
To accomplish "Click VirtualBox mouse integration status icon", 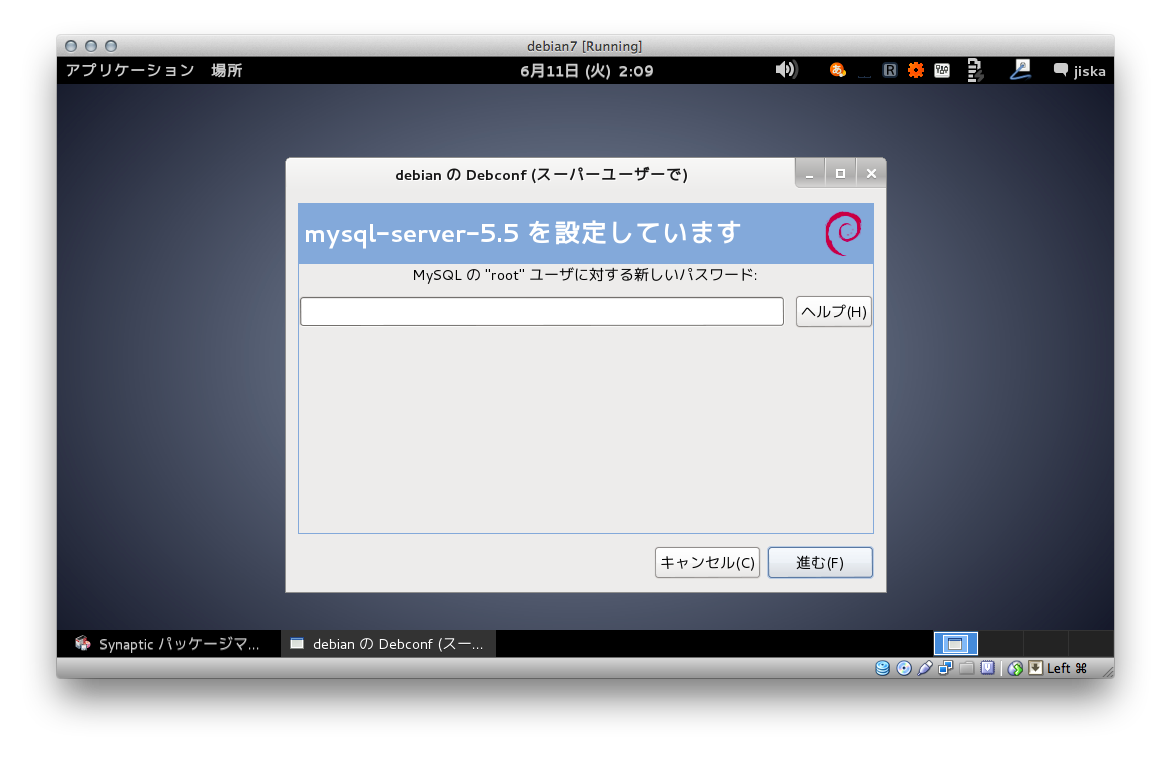I will pos(1015,668).
